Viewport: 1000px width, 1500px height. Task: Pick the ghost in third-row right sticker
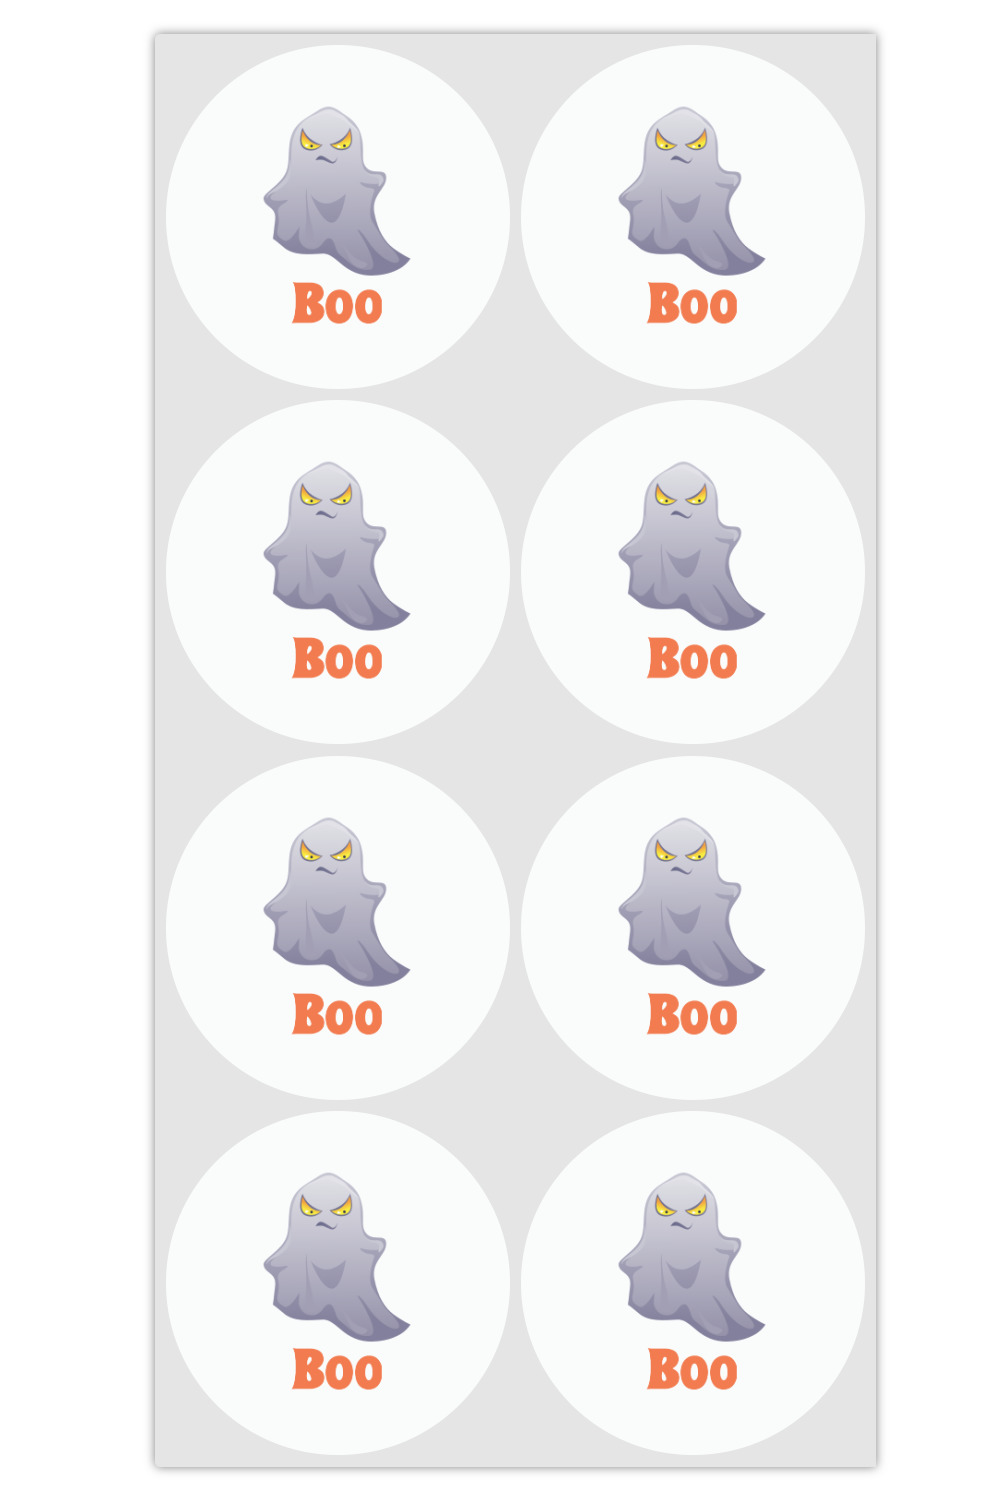690,902
